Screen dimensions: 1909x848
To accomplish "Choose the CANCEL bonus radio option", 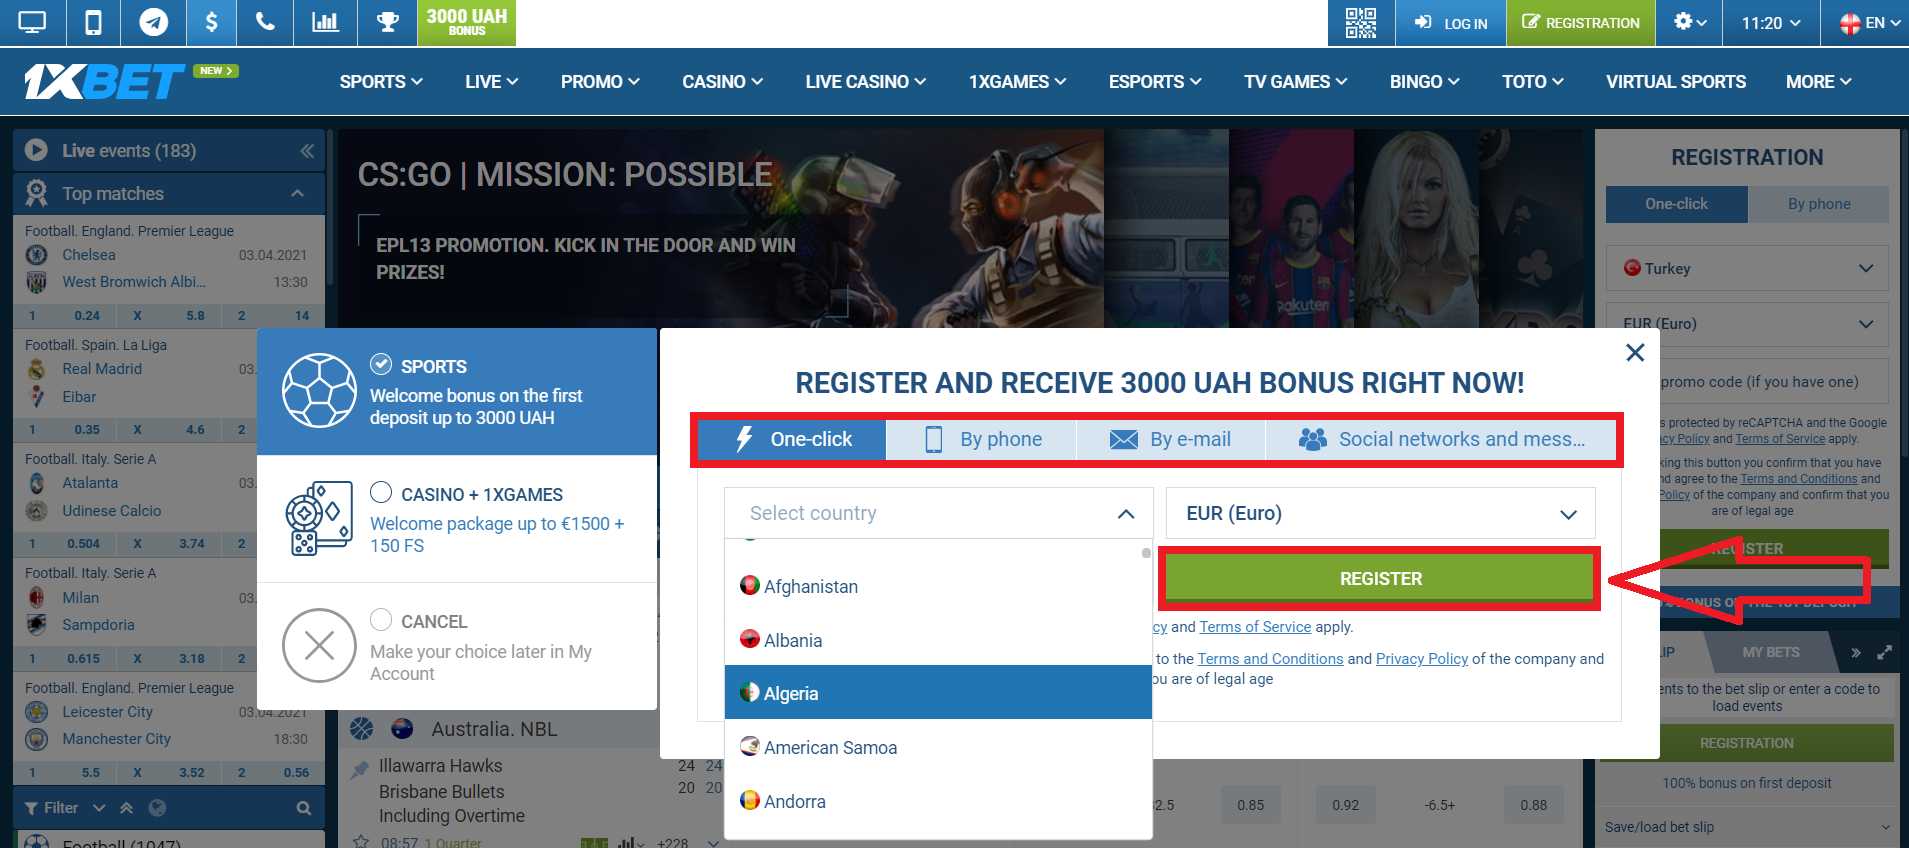I will (381, 620).
